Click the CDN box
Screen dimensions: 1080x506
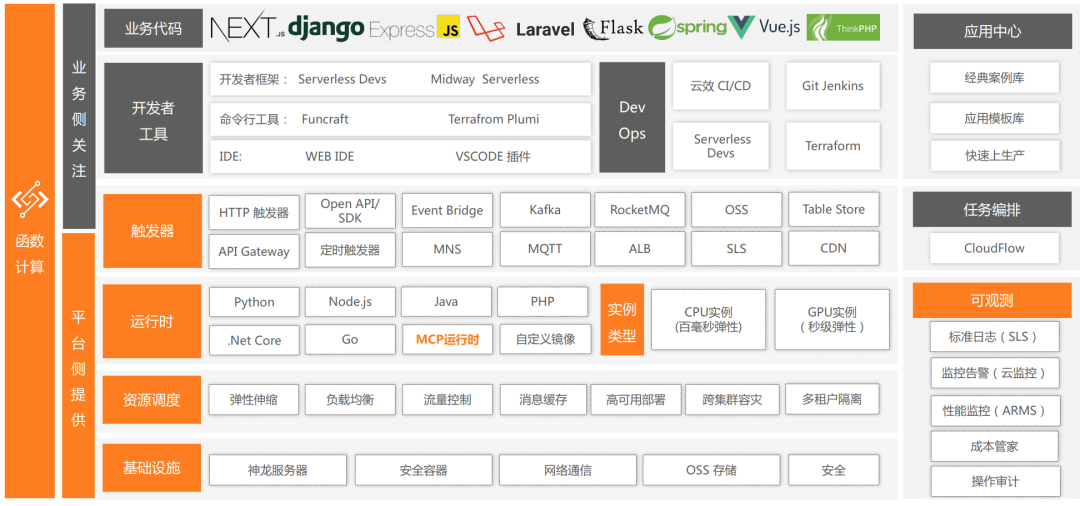[x=833, y=249]
